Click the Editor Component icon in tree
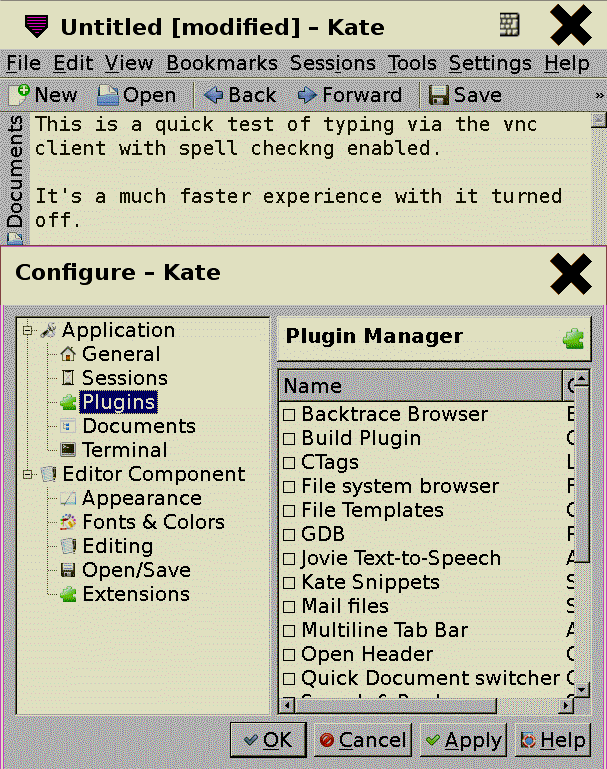The image size is (607, 769). 49,474
